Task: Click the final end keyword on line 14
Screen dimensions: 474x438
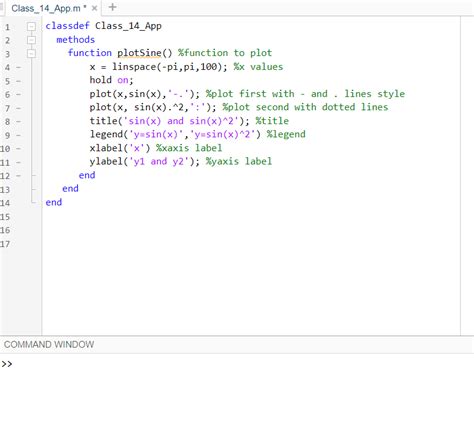Action: click(x=54, y=202)
